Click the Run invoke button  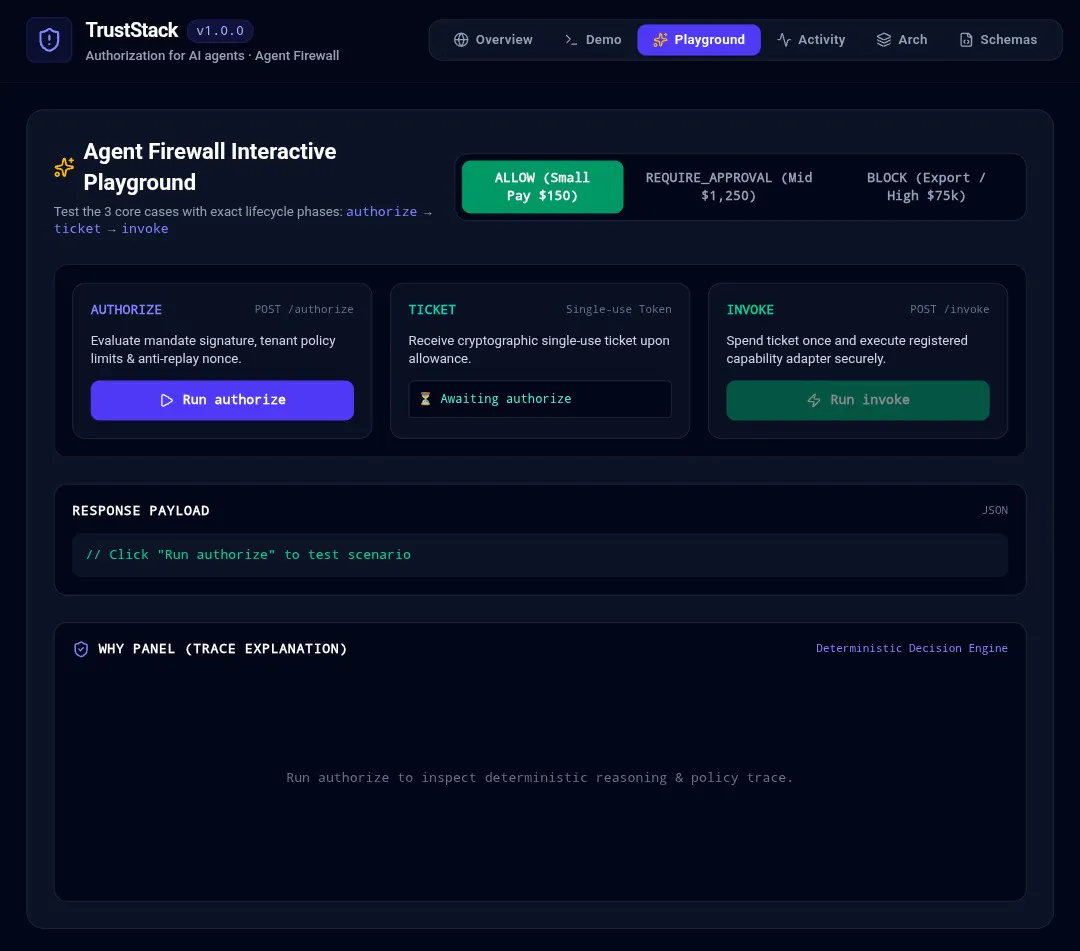[858, 400]
